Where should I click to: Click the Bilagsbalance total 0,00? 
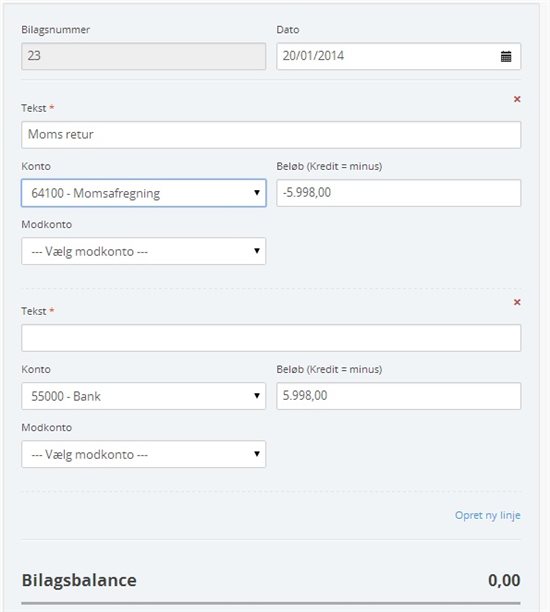[x=504, y=580]
